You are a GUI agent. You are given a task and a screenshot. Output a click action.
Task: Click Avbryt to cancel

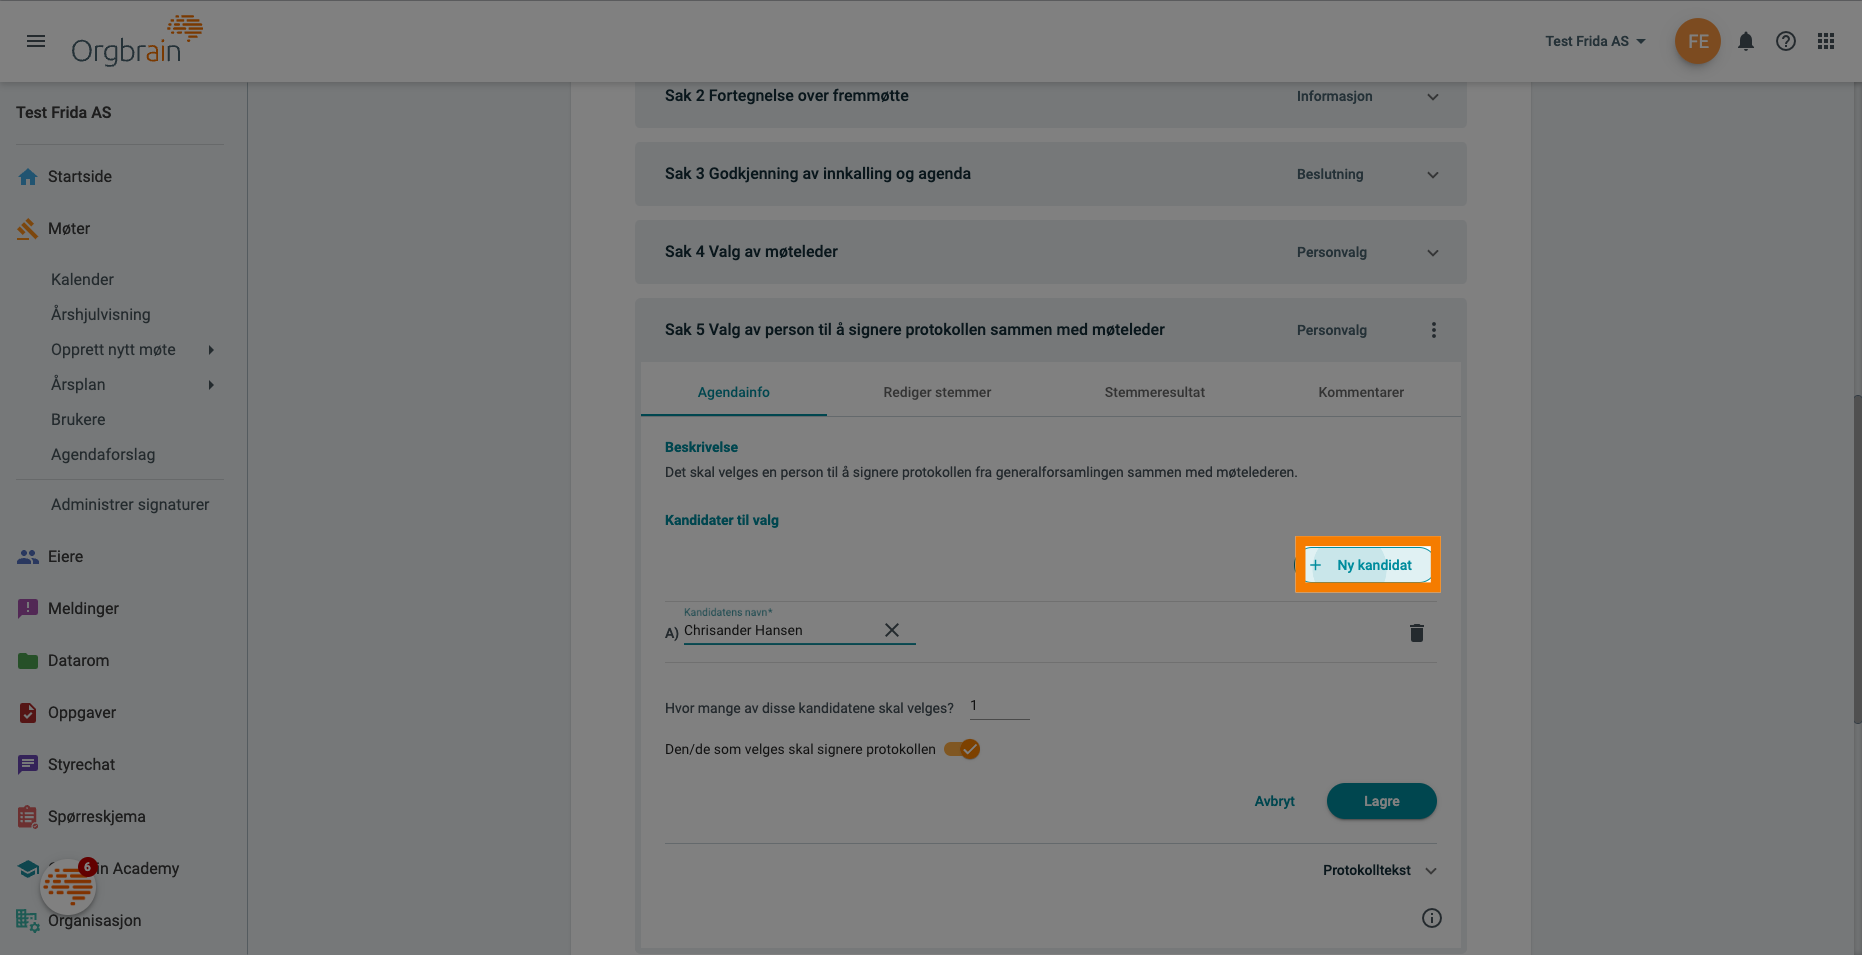pos(1274,801)
